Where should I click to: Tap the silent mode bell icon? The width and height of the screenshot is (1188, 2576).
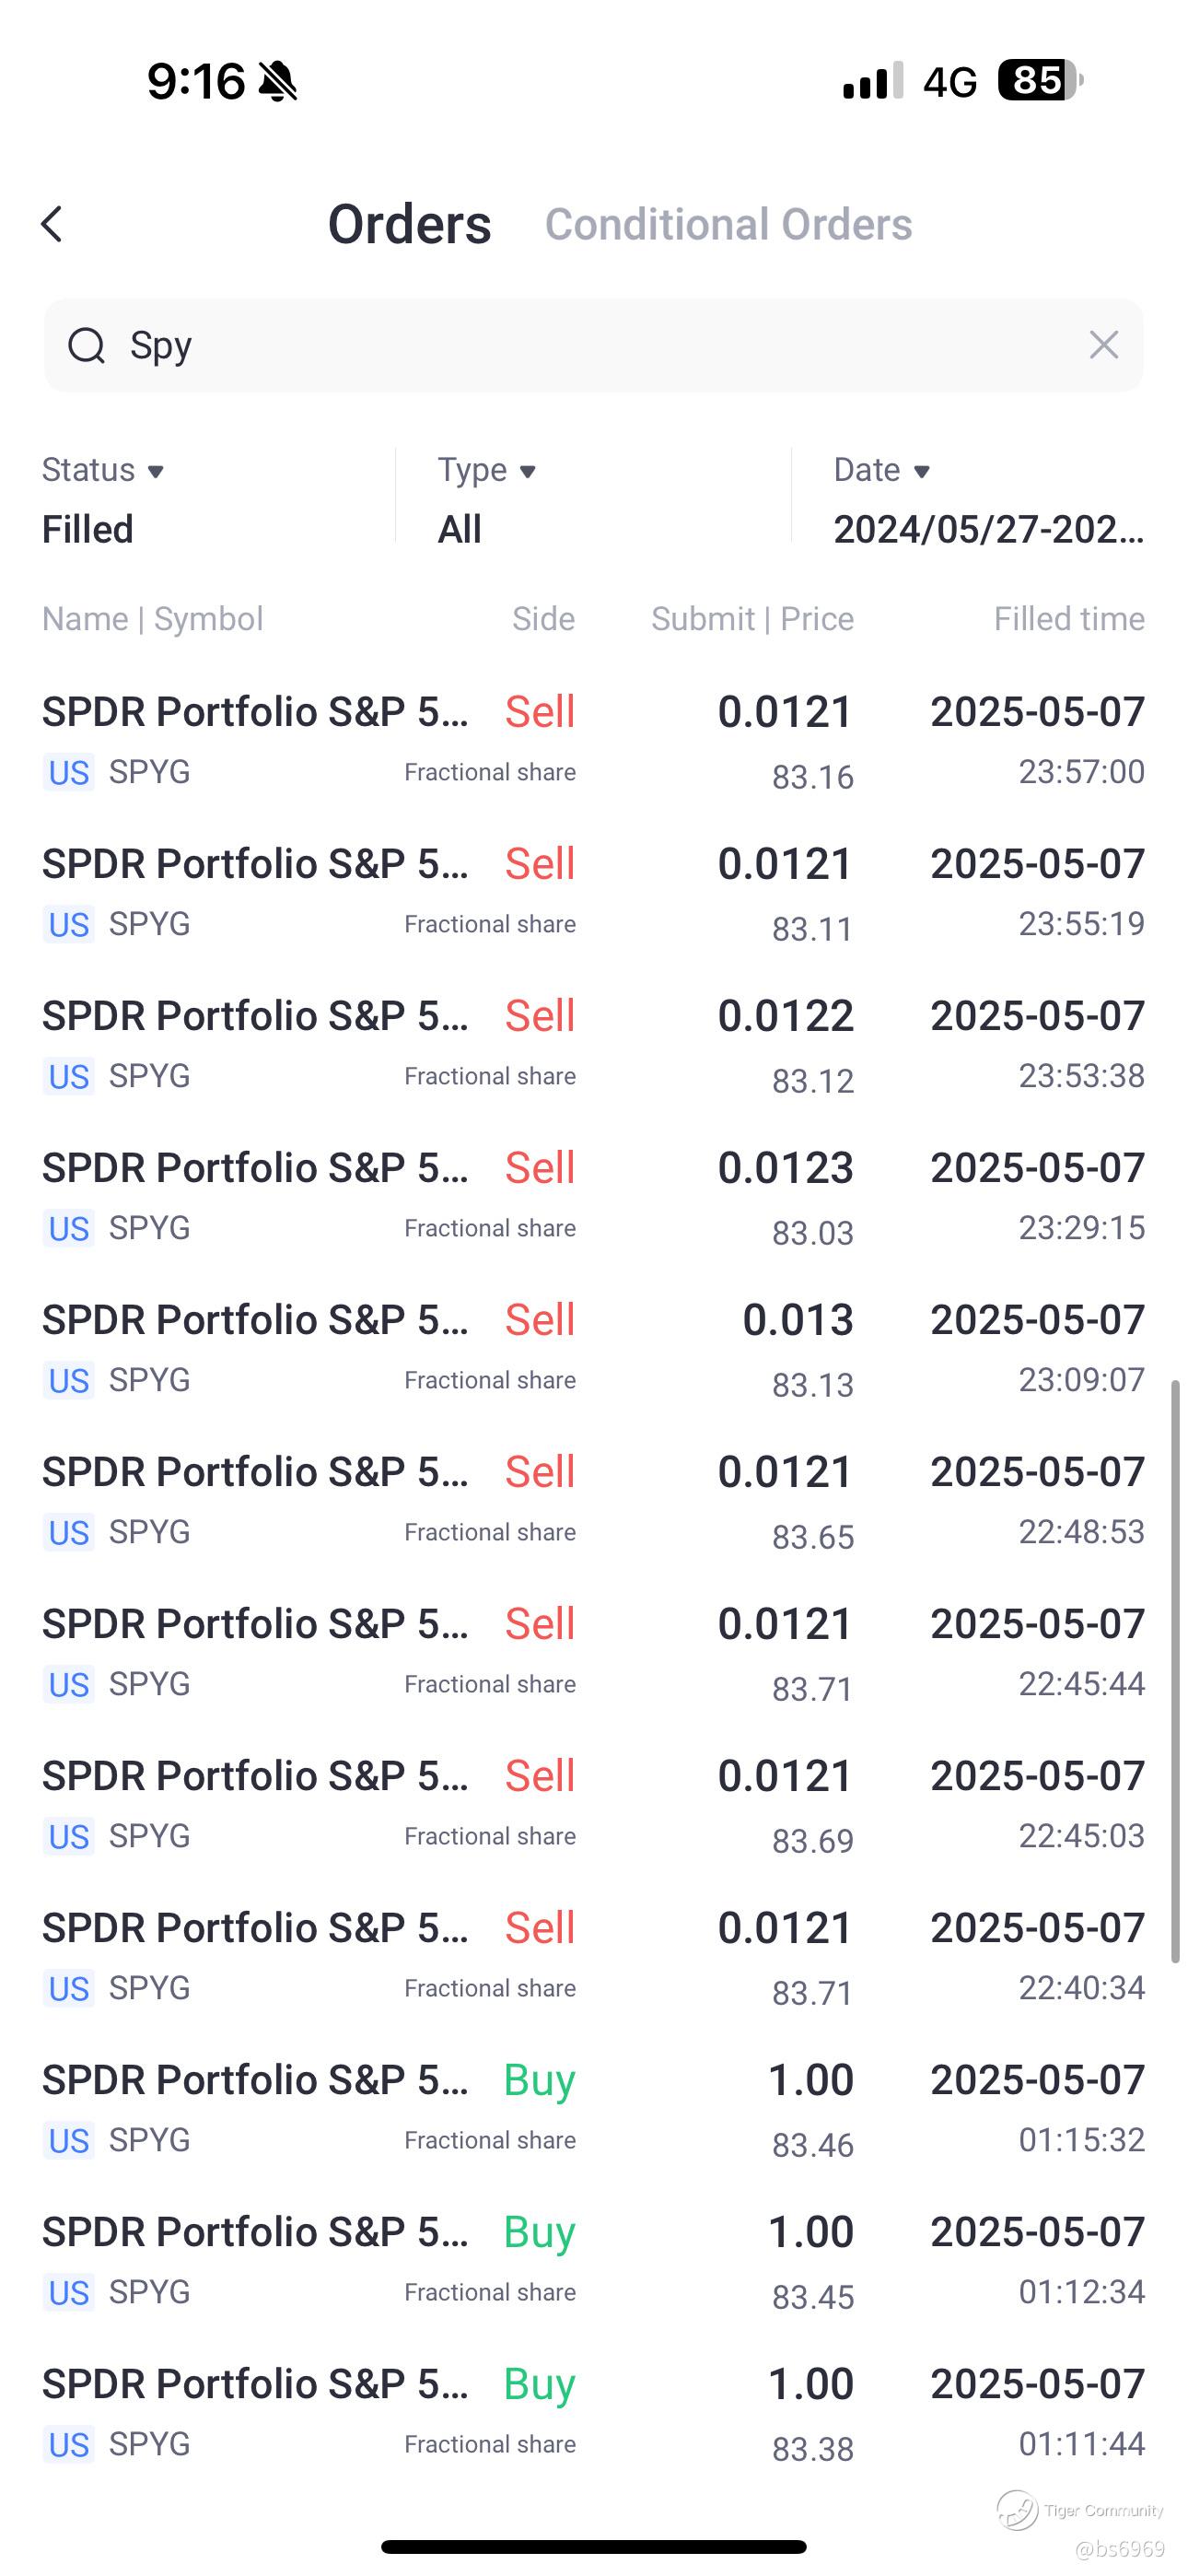pos(278,81)
